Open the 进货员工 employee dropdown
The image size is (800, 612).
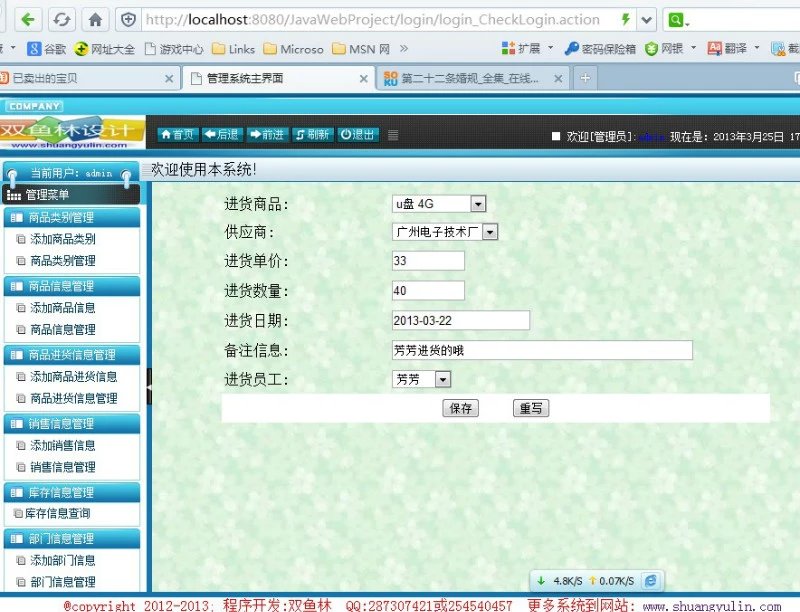tap(443, 380)
